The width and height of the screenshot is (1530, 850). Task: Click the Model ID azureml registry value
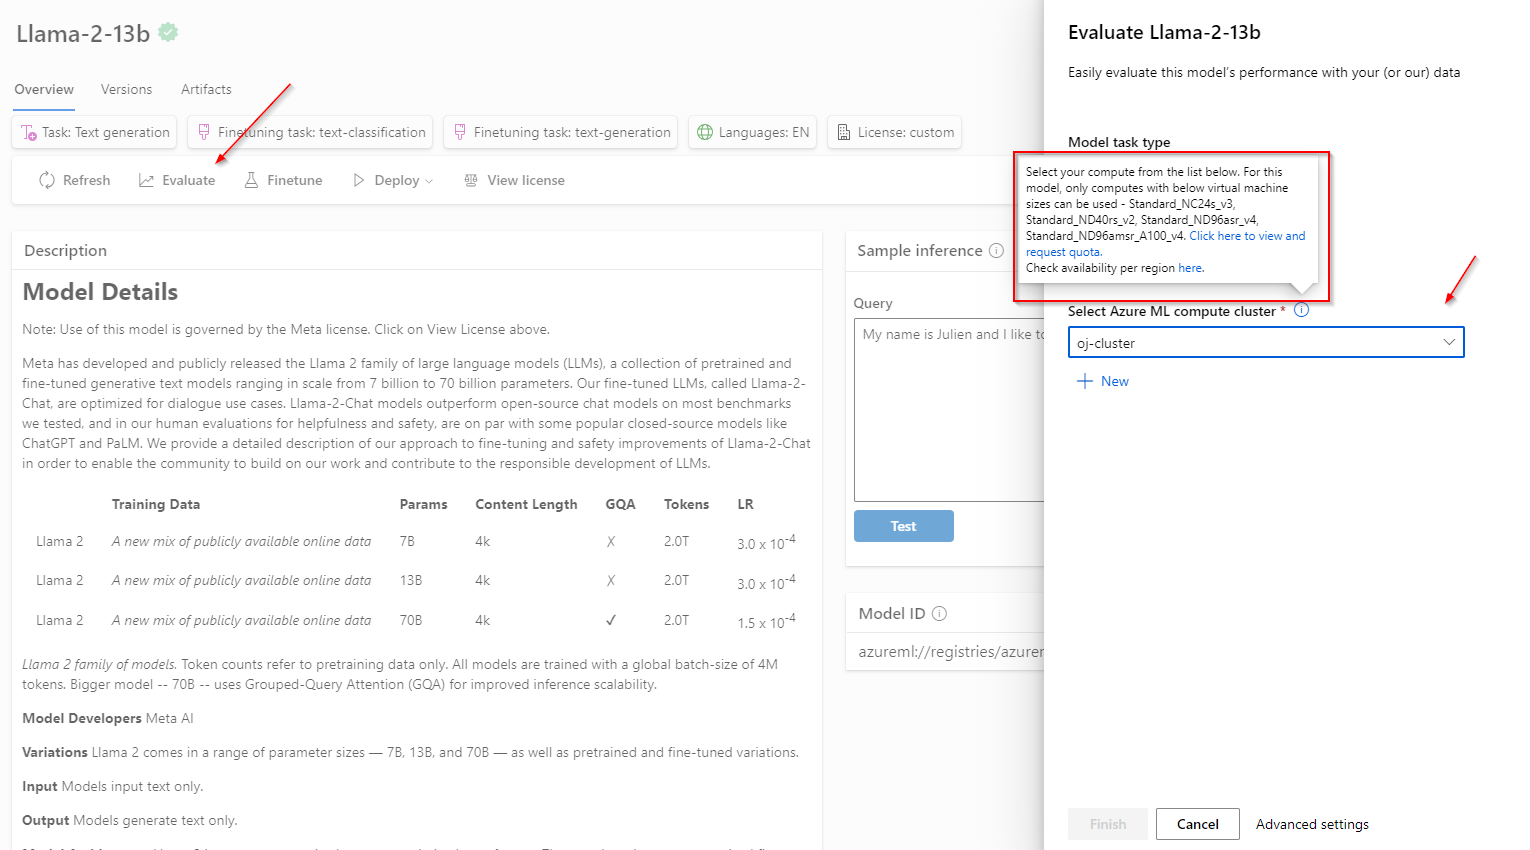951,651
